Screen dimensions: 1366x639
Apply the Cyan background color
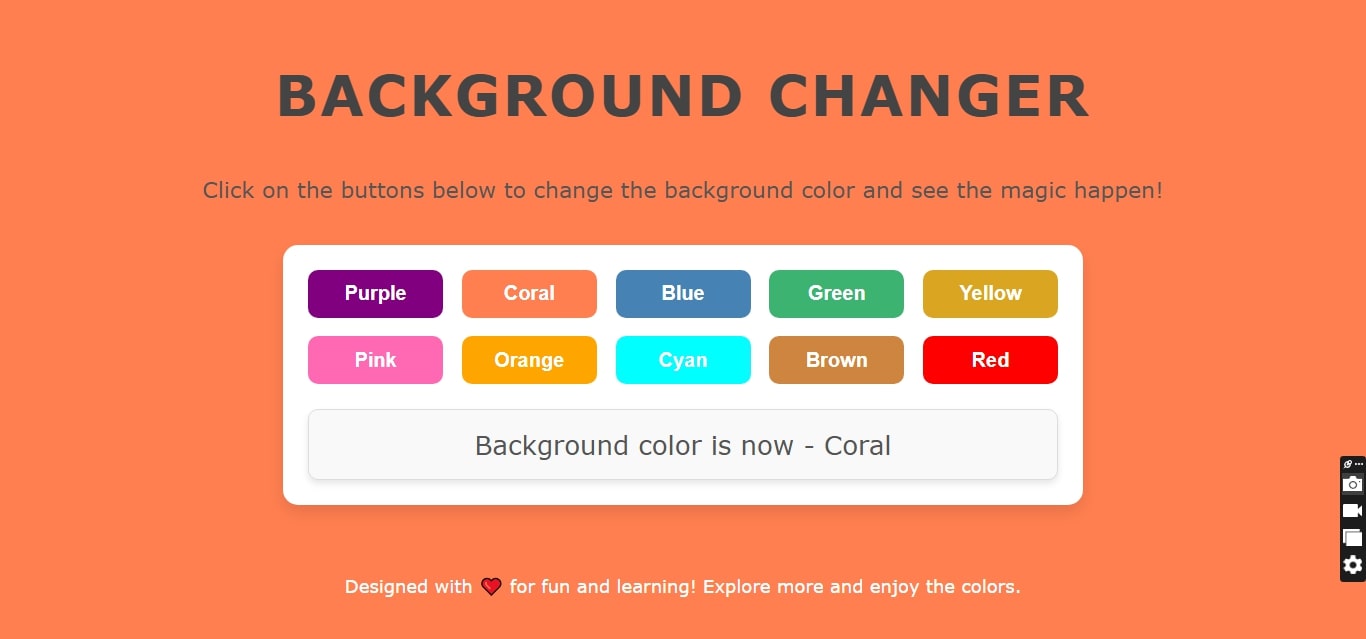tap(683, 360)
